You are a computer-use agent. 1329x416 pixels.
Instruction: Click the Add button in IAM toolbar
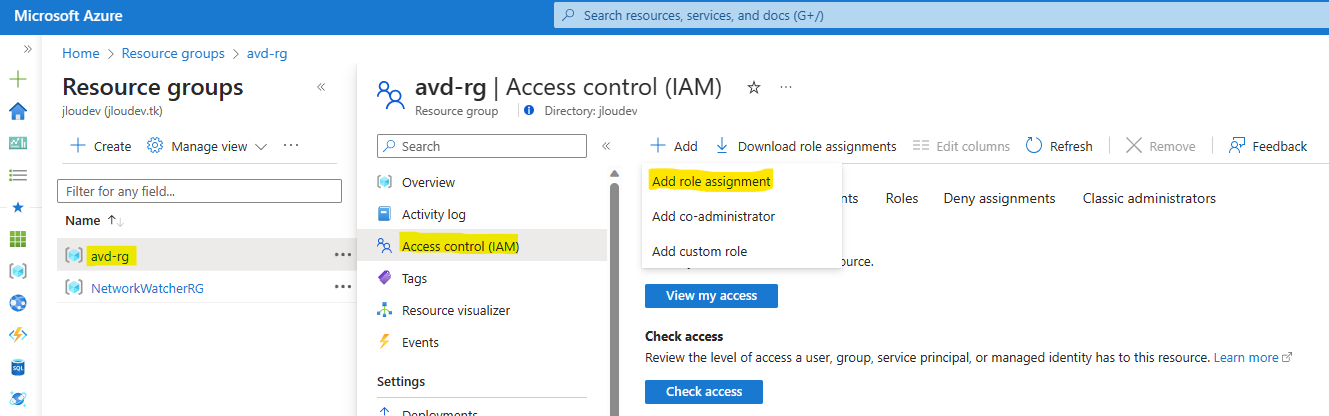[x=674, y=146]
